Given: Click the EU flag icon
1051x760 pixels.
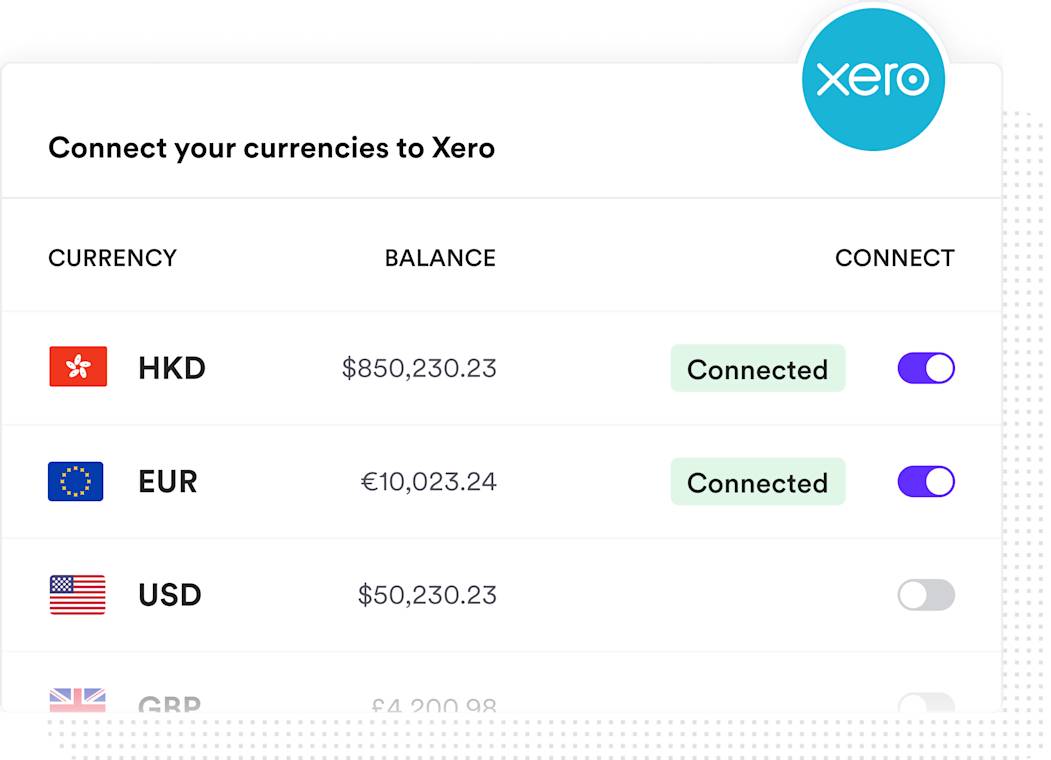Looking at the screenshot, I should [x=77, y=481].
